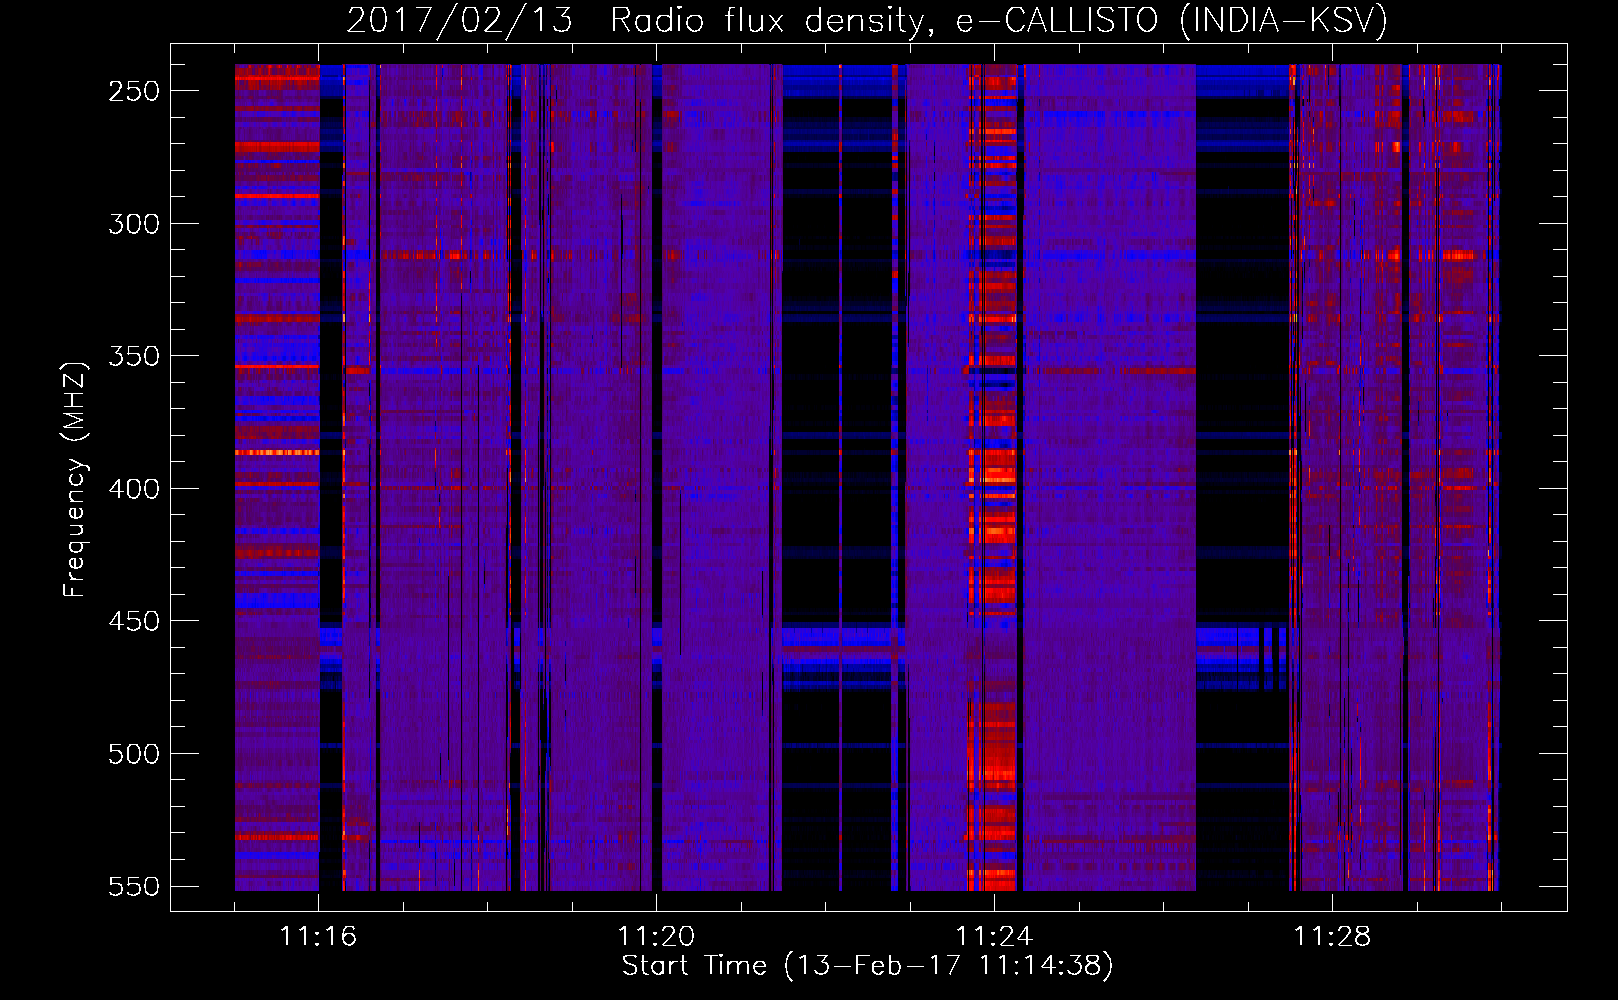Click the "Start Time (13-Feb-17 11:14:38)" axis label
Viewport: 1618px width, 1000px height.
tap(867, 966)
